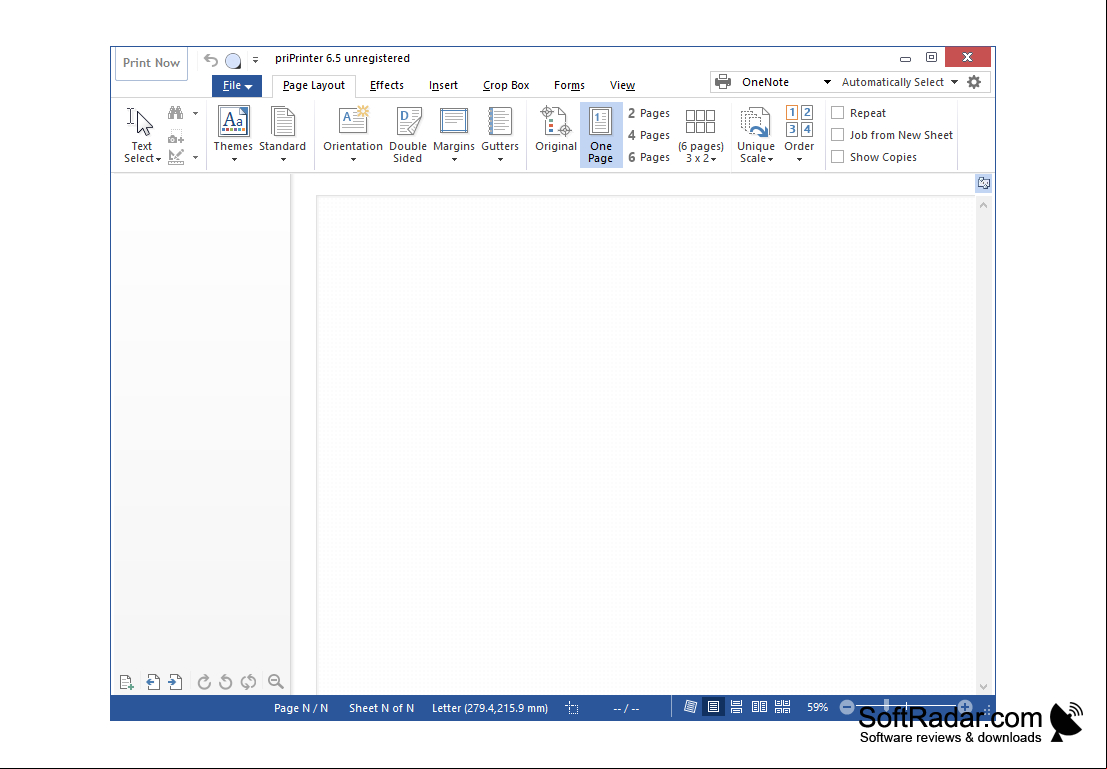Image resolution: width=1107 pixels, height=769 pixels.
Task: Click the rotate counterclockwise icon
Action: 226,682
